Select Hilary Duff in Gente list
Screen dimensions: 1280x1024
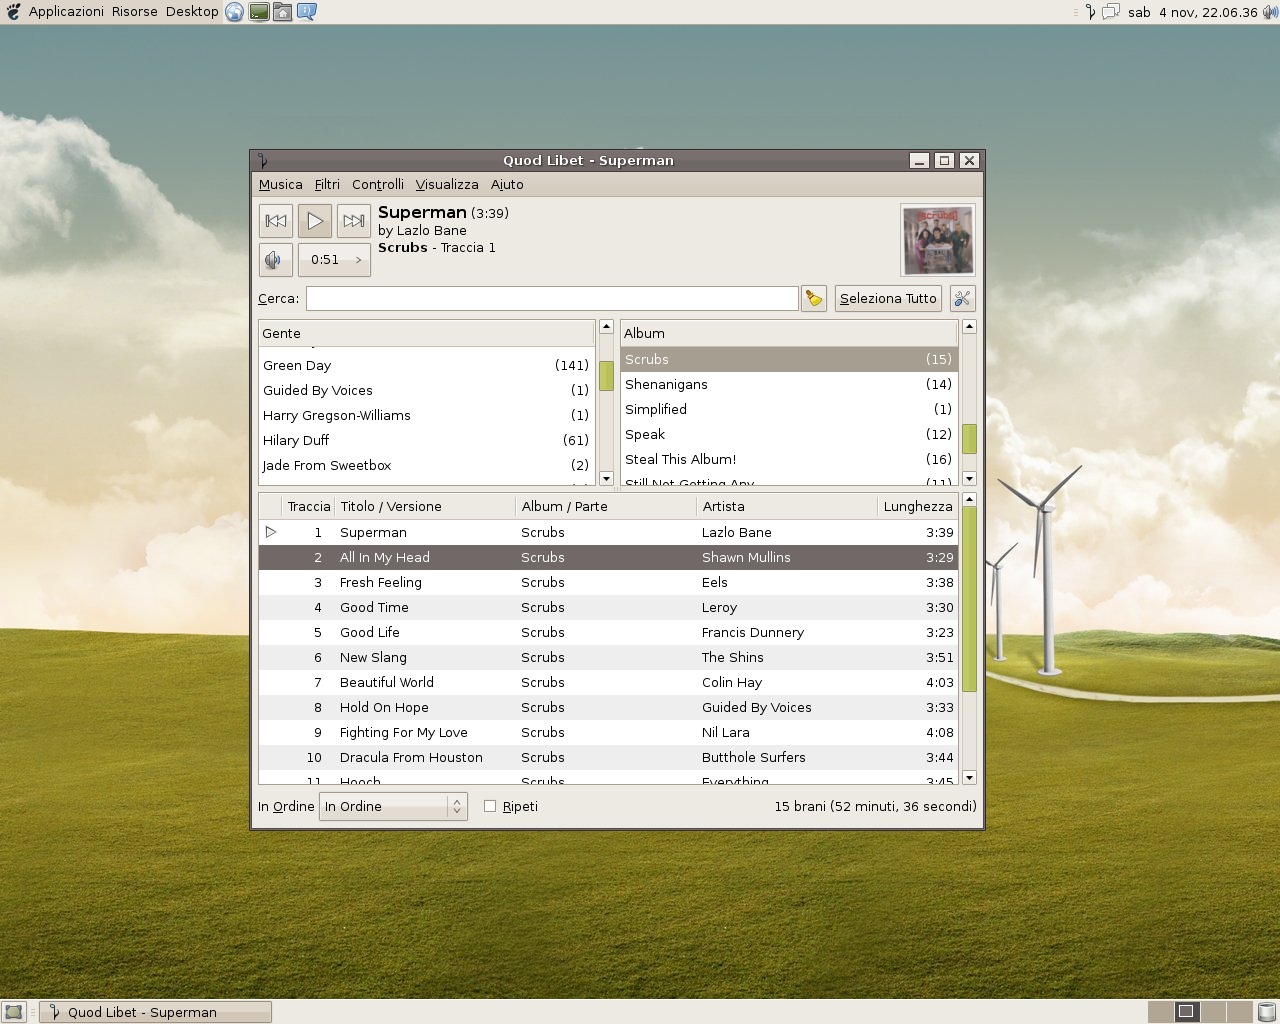426,441
